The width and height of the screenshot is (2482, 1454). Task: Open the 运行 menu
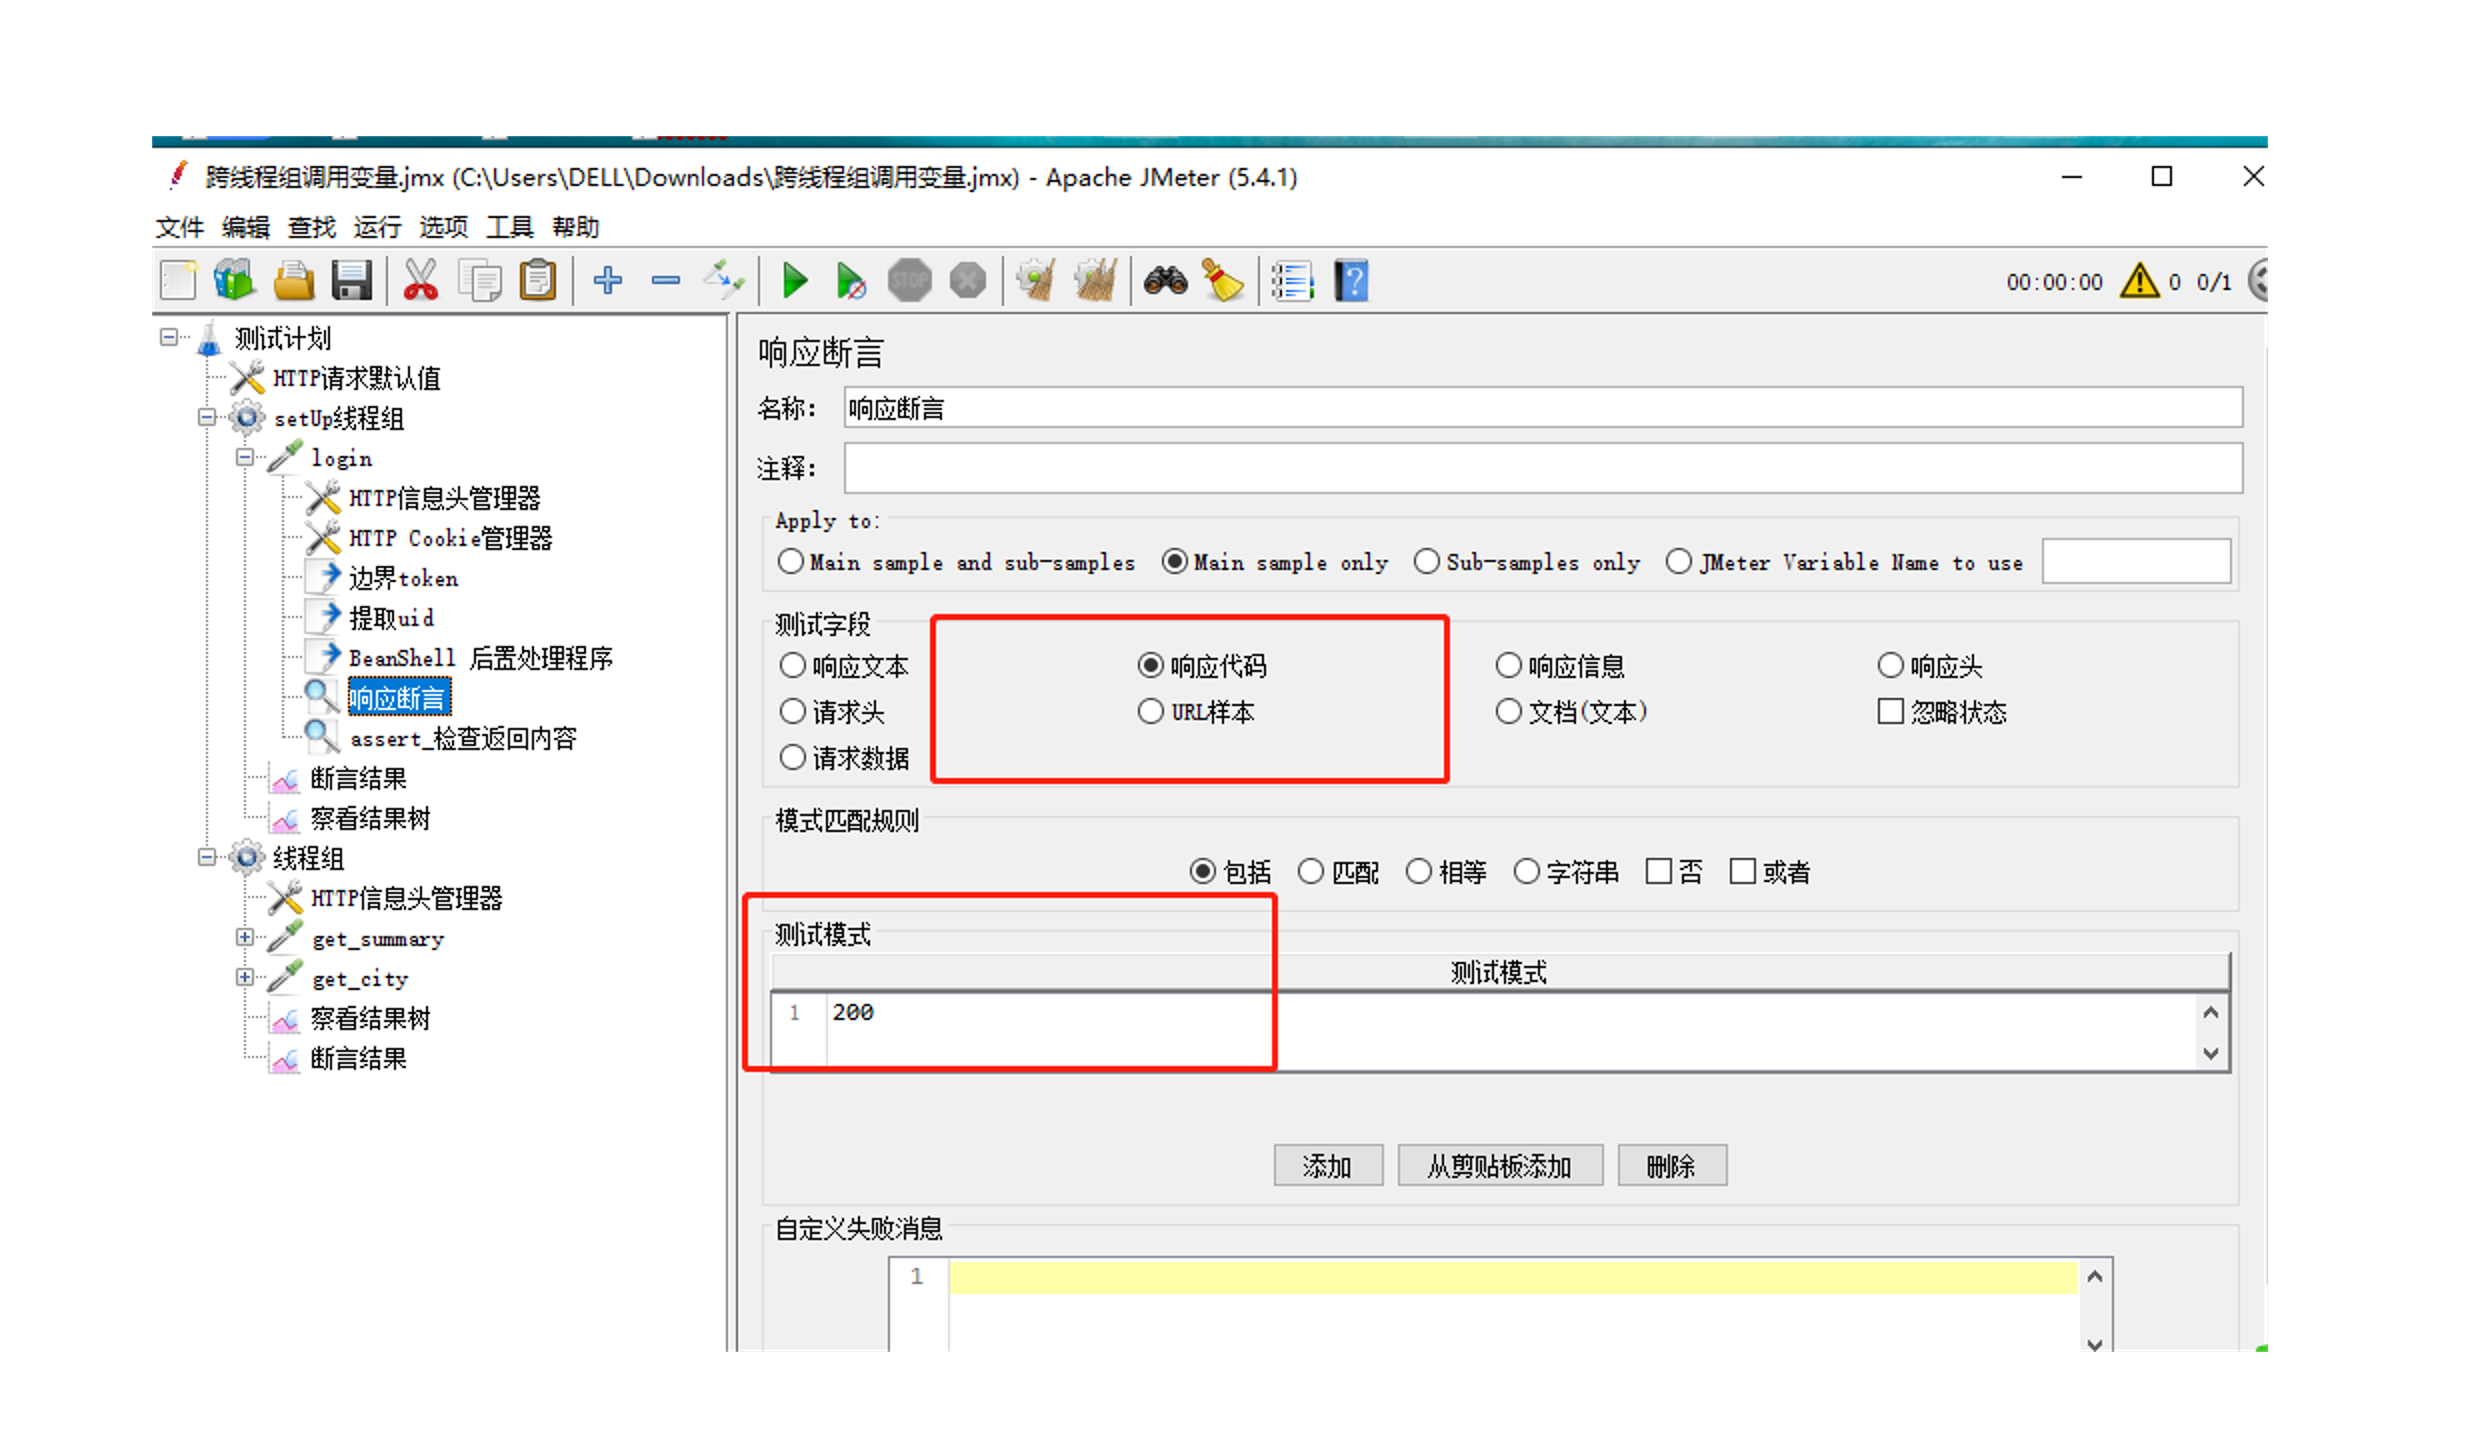377,228
